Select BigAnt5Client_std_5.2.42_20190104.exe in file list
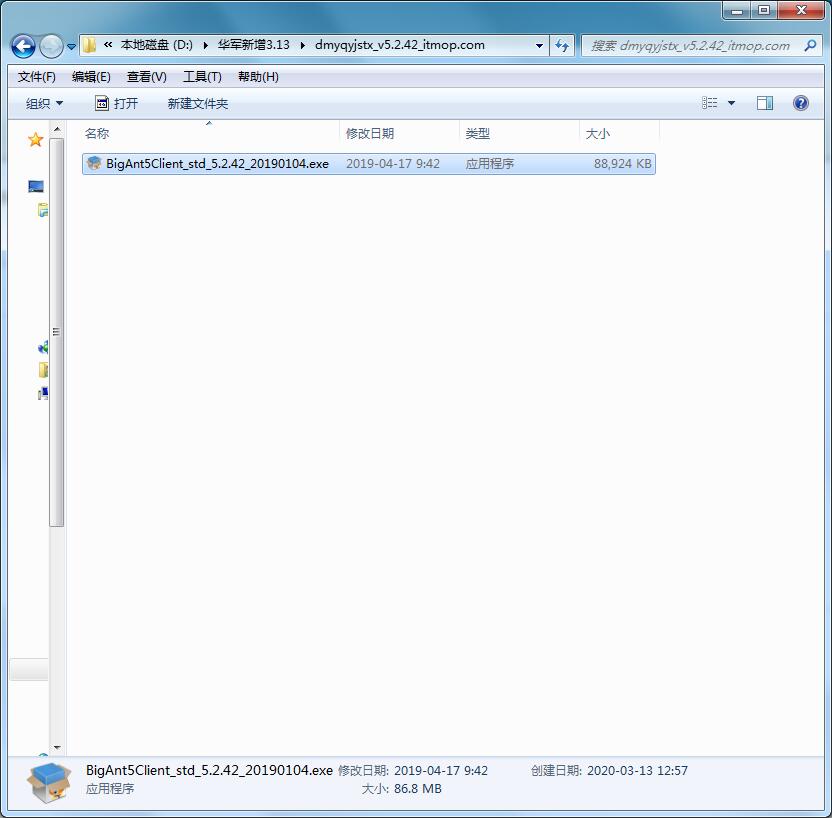Screen dimensions: 832x818 [218, 163]
